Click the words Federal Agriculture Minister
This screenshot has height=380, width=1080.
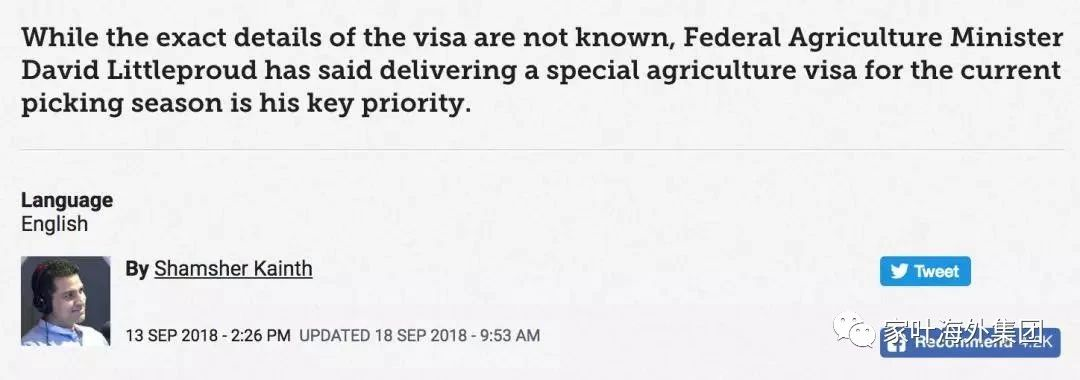[x=873, y=37]
